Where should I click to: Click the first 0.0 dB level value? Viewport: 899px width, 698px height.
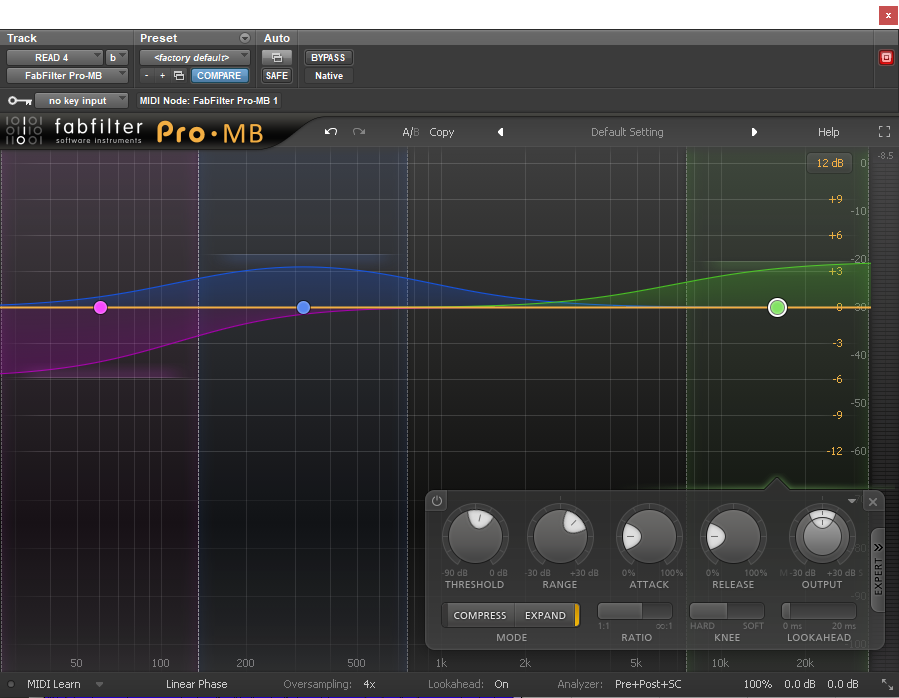(x=799, y=684)
